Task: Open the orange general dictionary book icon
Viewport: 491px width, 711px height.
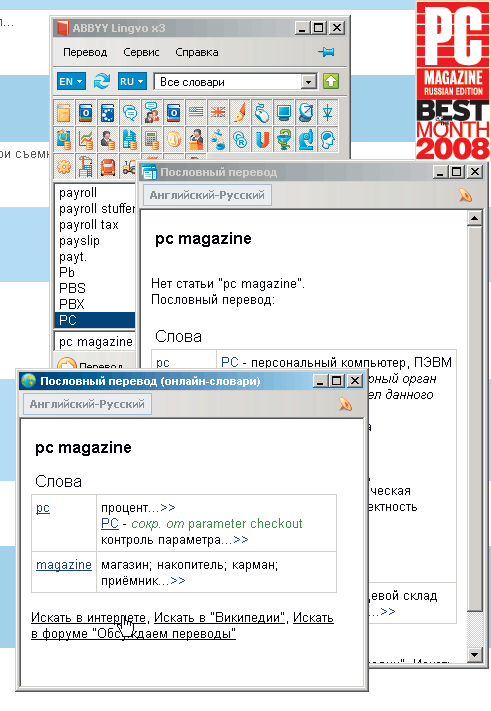Action: coord(63,112)
